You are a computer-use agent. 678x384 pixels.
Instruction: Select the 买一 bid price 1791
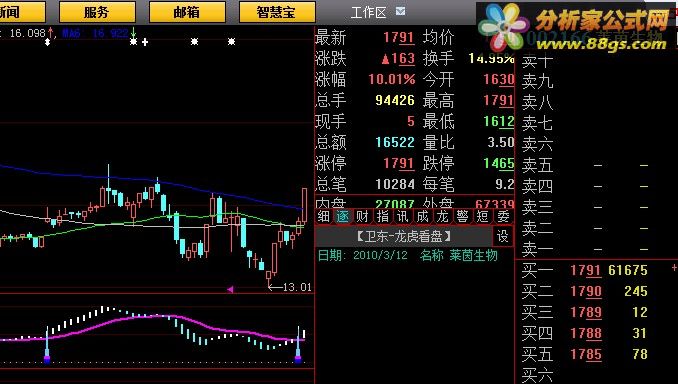click(586, 270)
